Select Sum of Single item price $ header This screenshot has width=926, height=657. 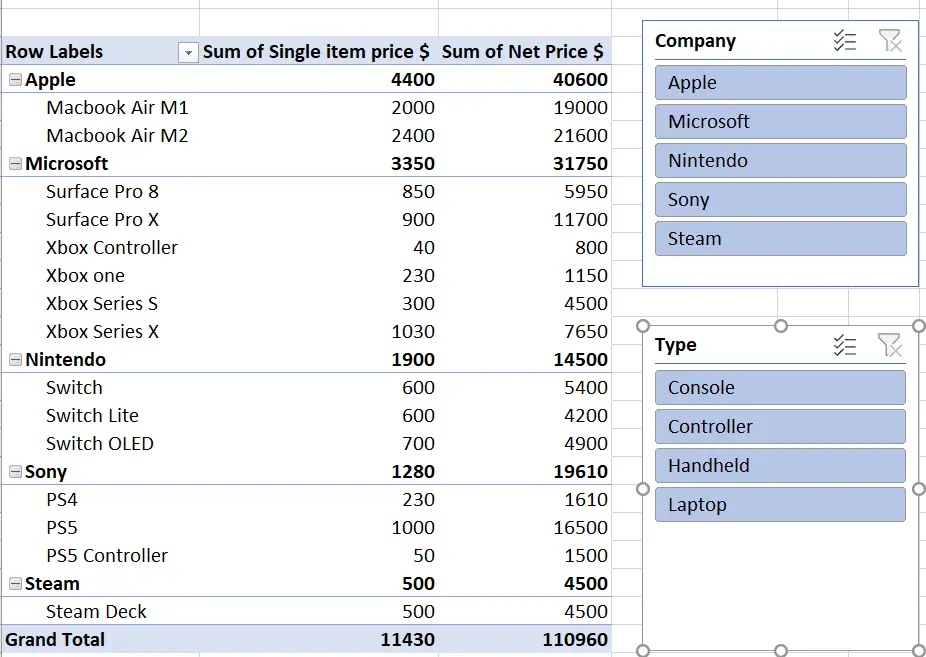tap(316, 52)
